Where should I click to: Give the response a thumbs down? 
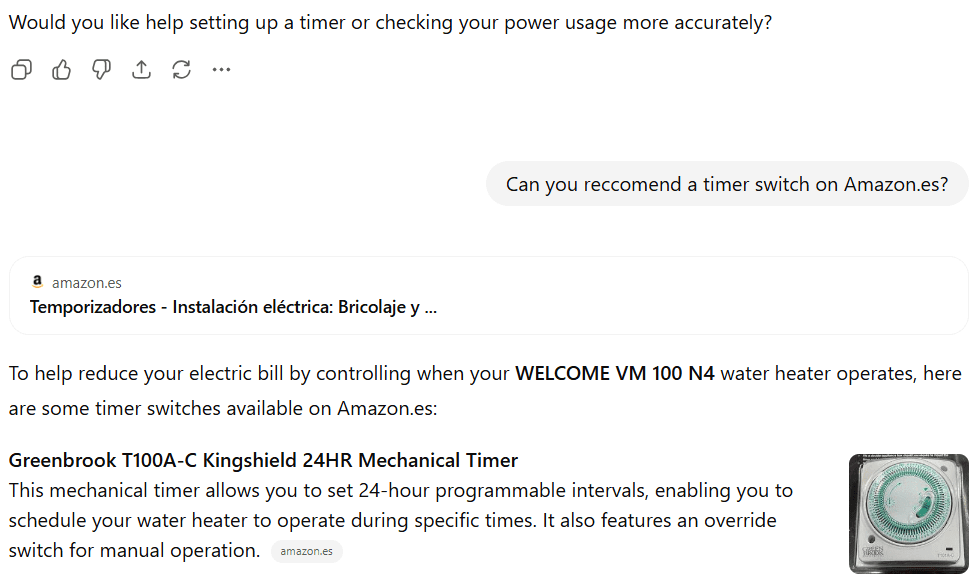pos(101,69)
